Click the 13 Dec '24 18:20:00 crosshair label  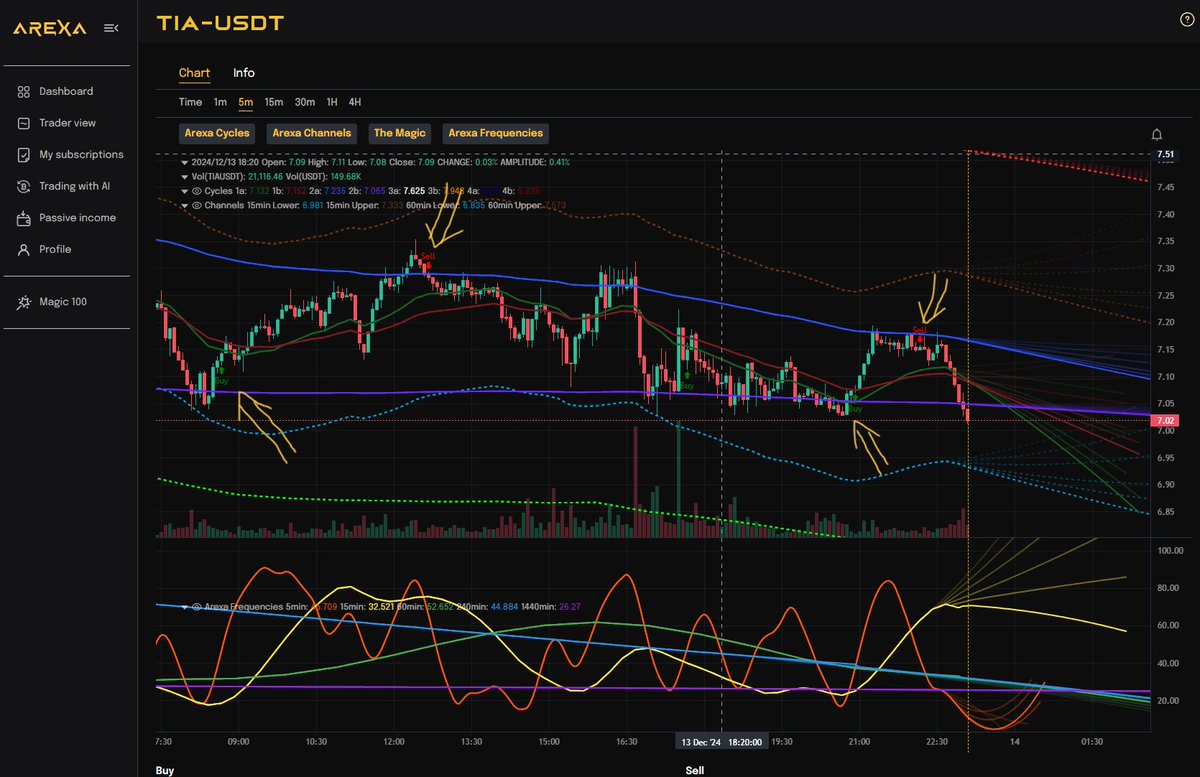722,742
